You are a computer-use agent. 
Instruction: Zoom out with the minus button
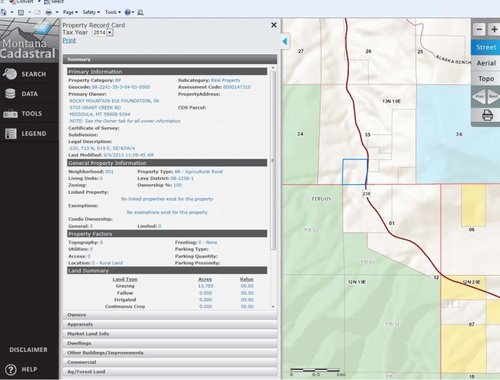[479, 29]
